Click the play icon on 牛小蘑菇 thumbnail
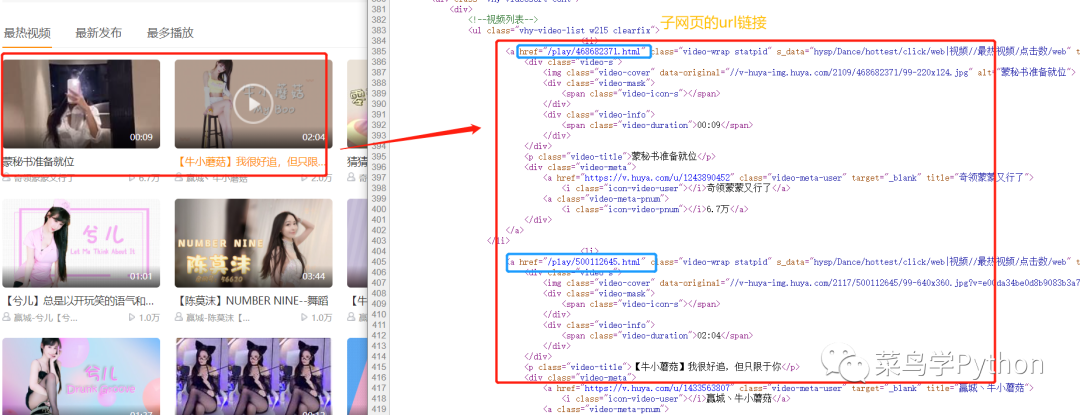1080x415 pixels. click(253, 104)
